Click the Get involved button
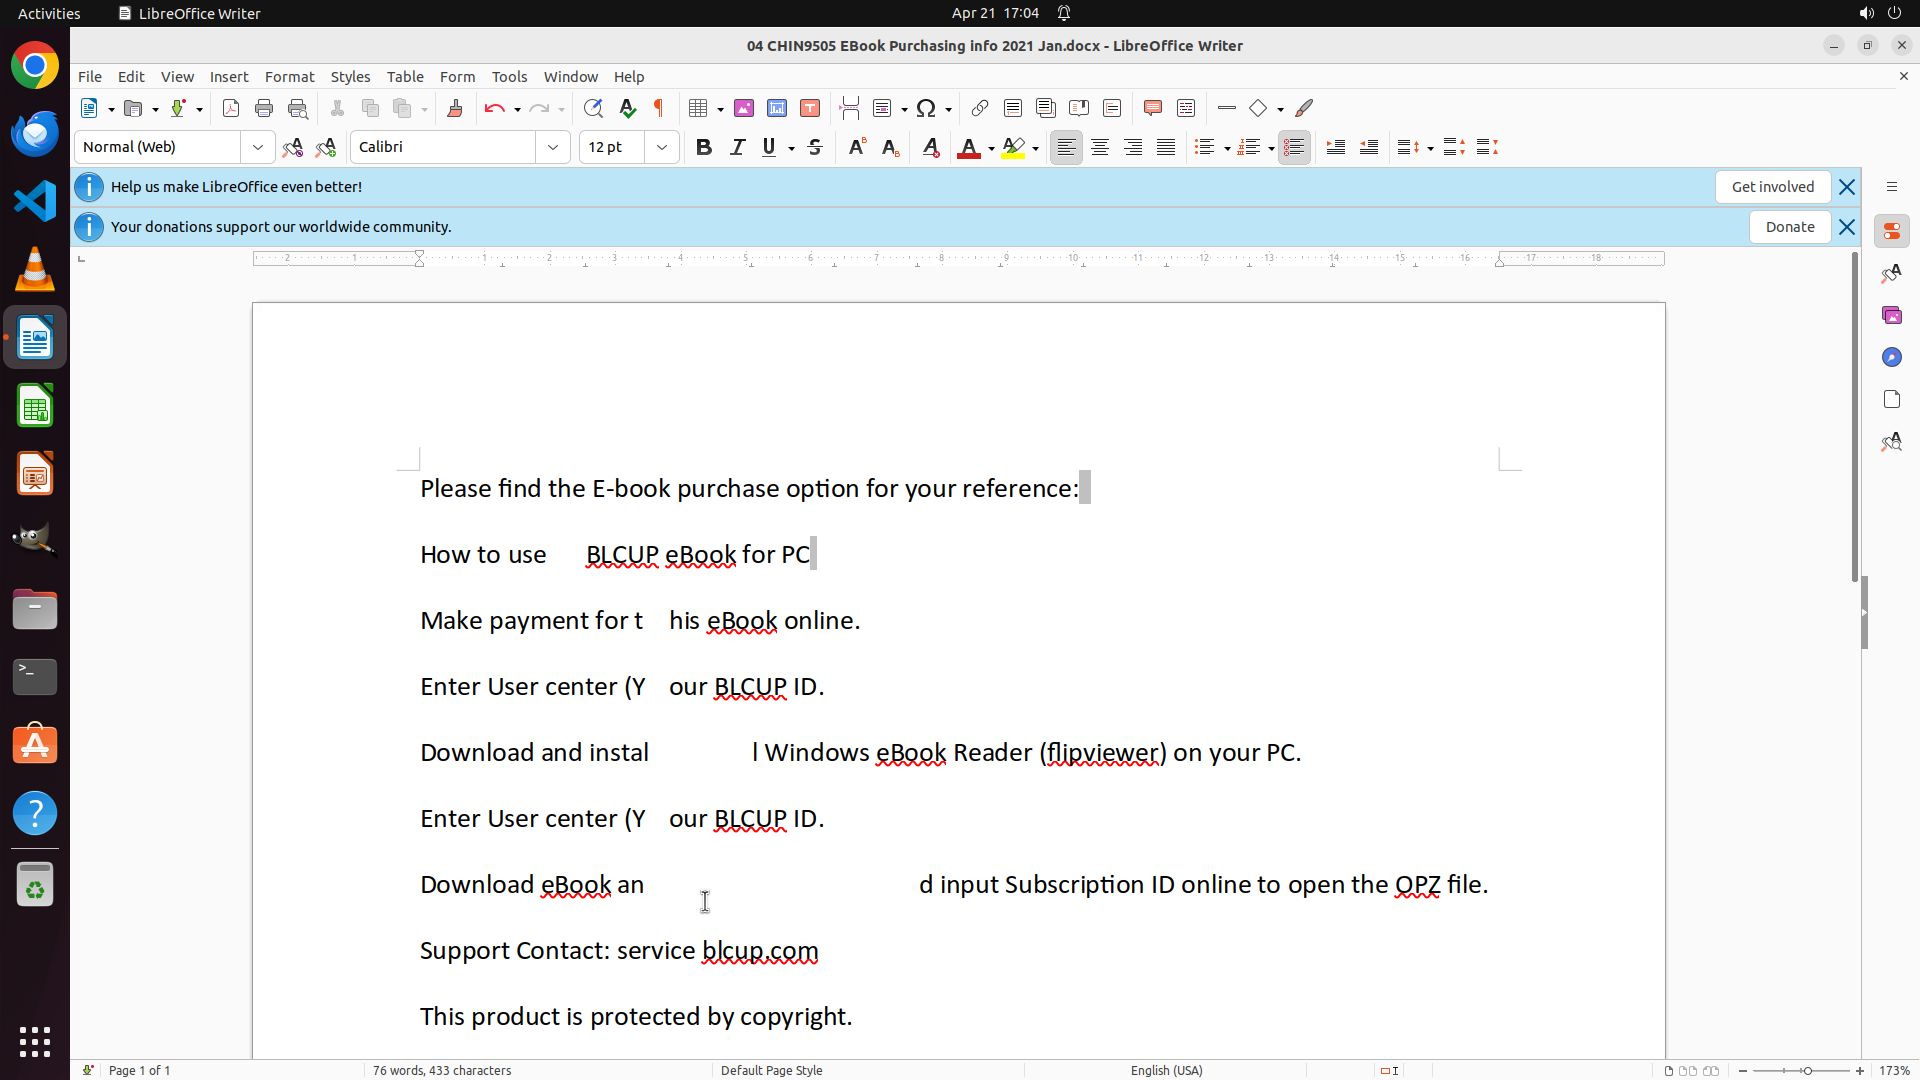This screenshot has height=1080, width=1920. coord(1772,187)
